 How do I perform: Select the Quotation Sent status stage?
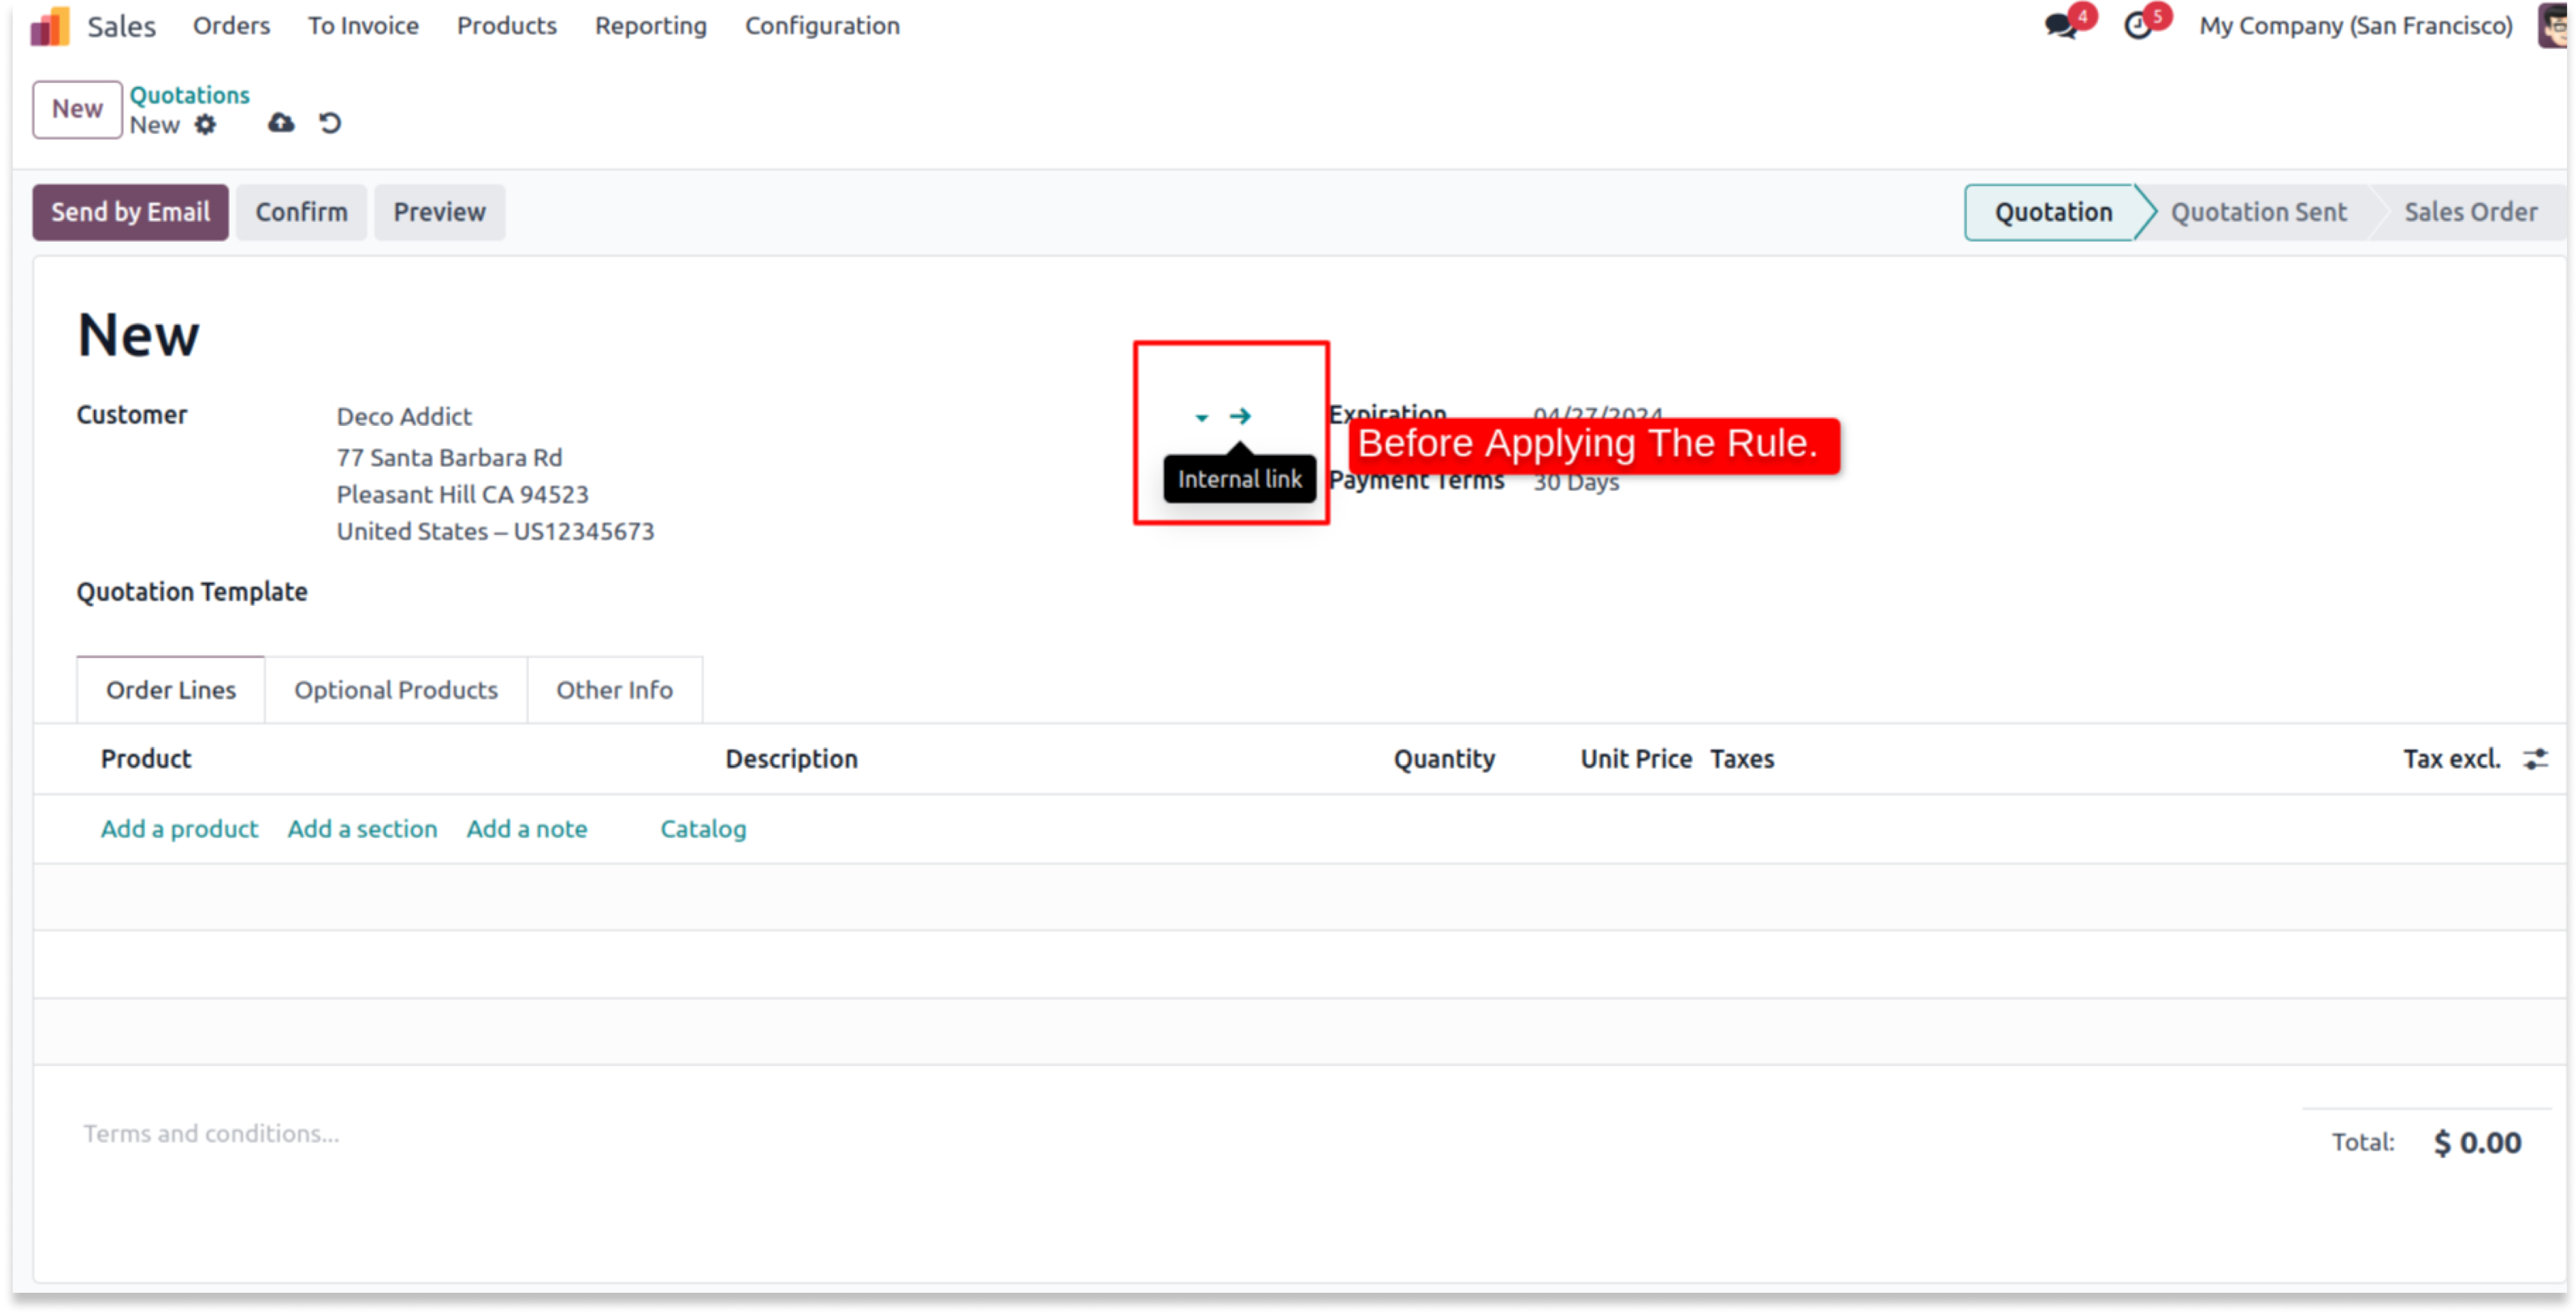[2258, 212]
